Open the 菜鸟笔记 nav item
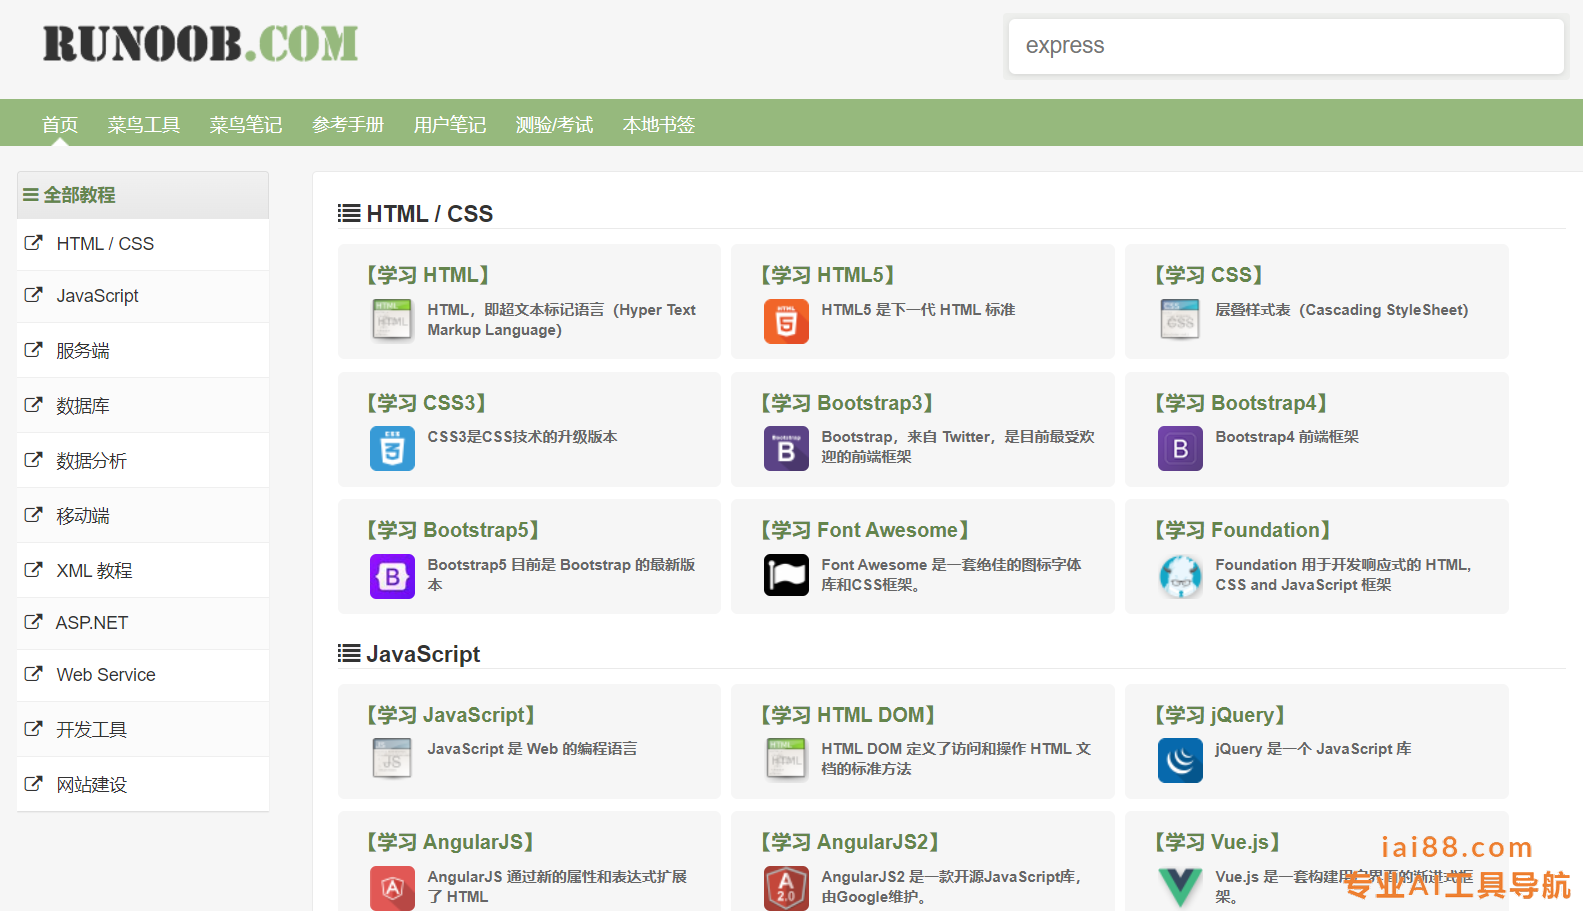This screenshot has height=911, width=1583. click(246, 125)
